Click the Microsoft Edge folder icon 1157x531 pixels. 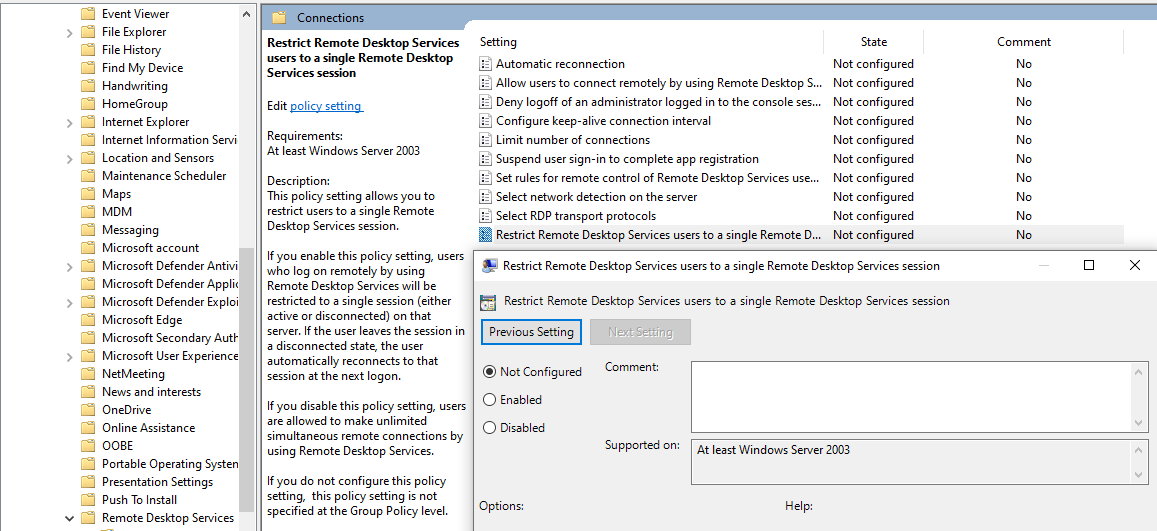point(88,320)
